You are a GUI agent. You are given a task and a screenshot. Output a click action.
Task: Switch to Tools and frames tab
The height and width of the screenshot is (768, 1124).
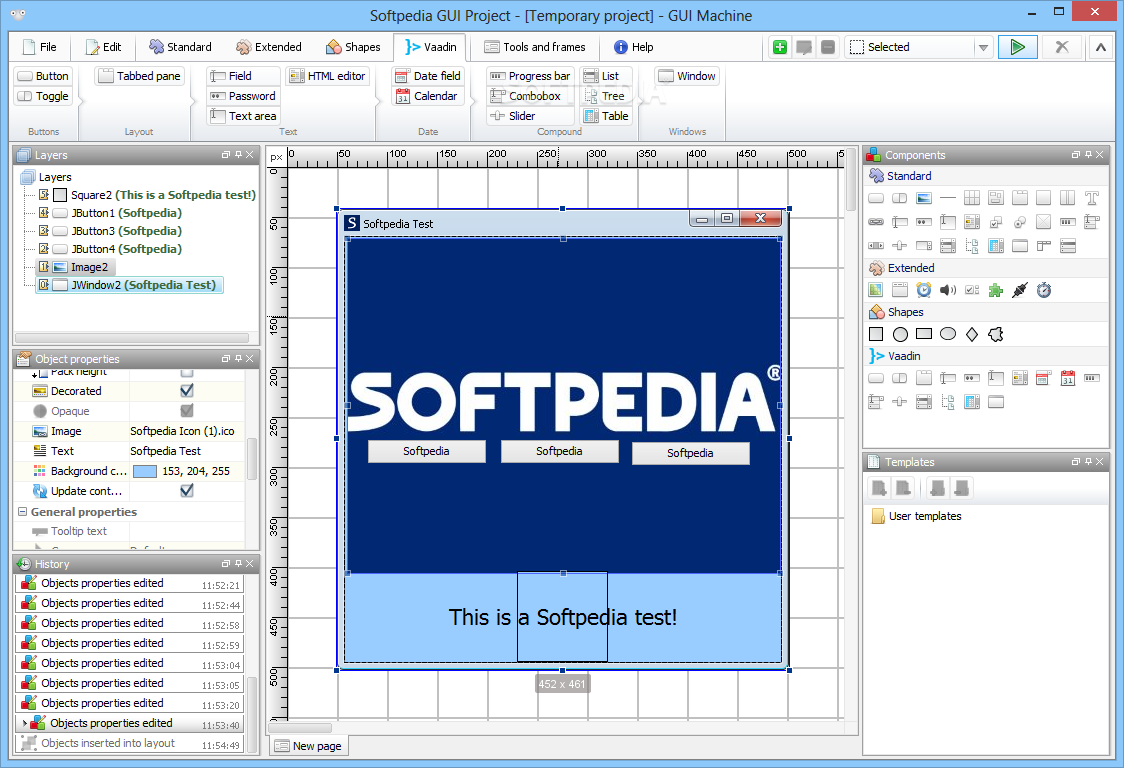(x=535, y=47)
